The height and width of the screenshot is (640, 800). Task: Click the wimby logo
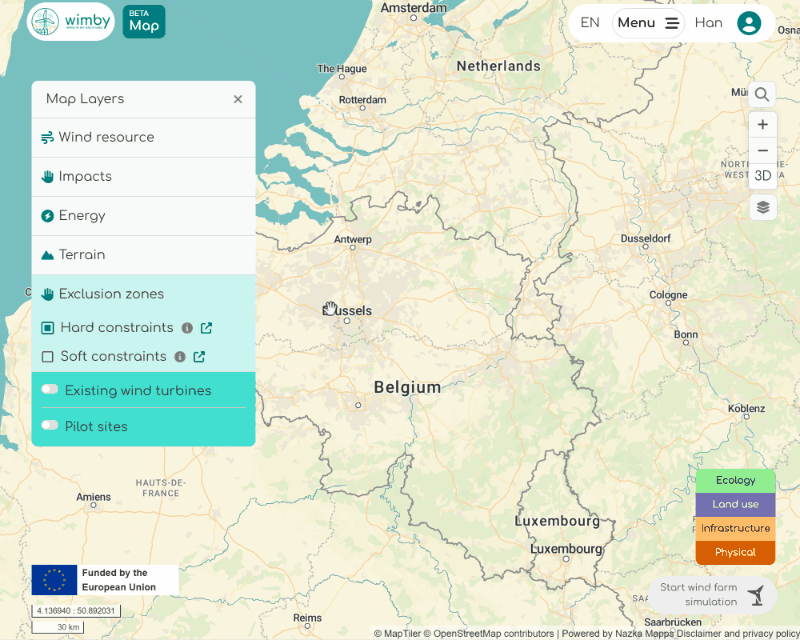(70, 22)
